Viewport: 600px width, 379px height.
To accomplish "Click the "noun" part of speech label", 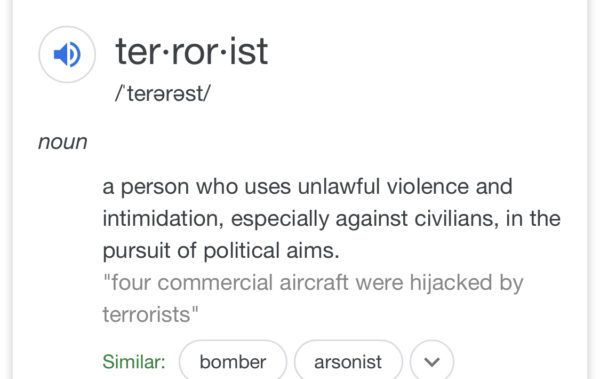I will (63, 142).
